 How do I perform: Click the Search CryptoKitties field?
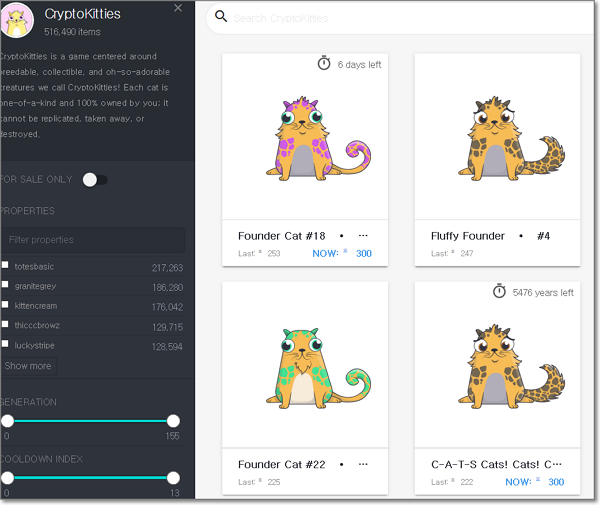400,18
